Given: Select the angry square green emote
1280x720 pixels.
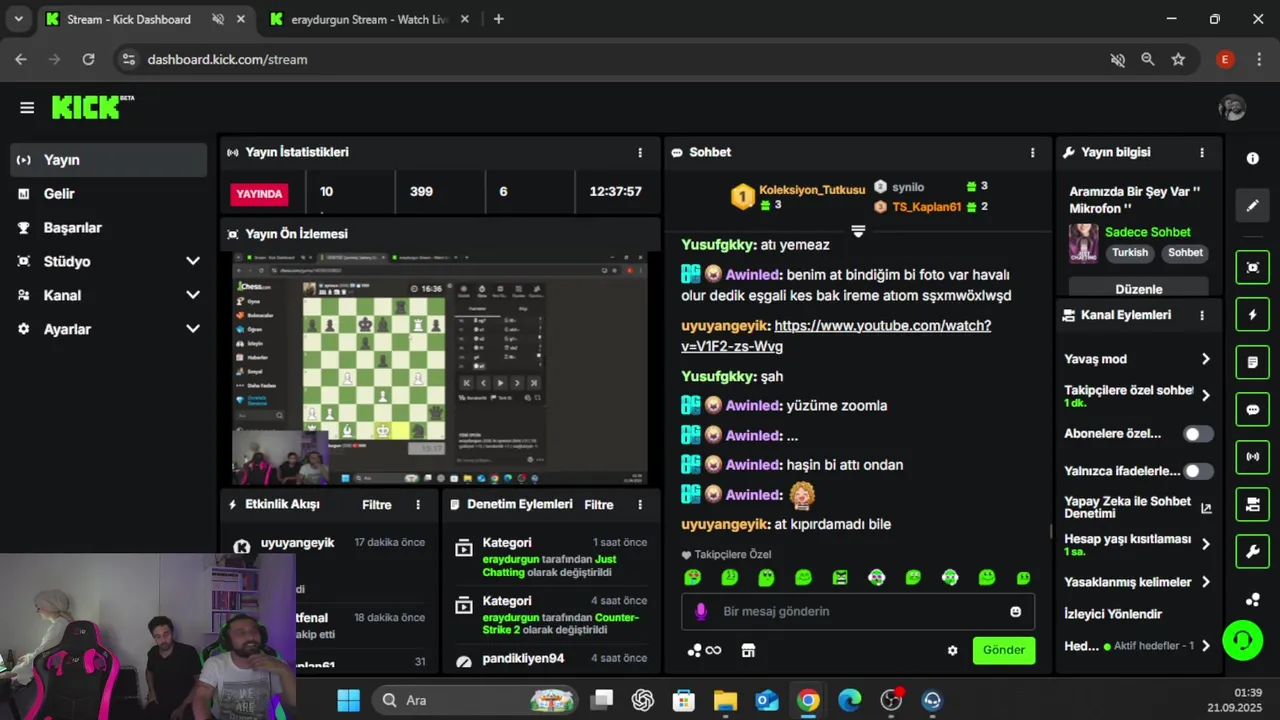Looking at the screenshot, I should coord(840,577).
